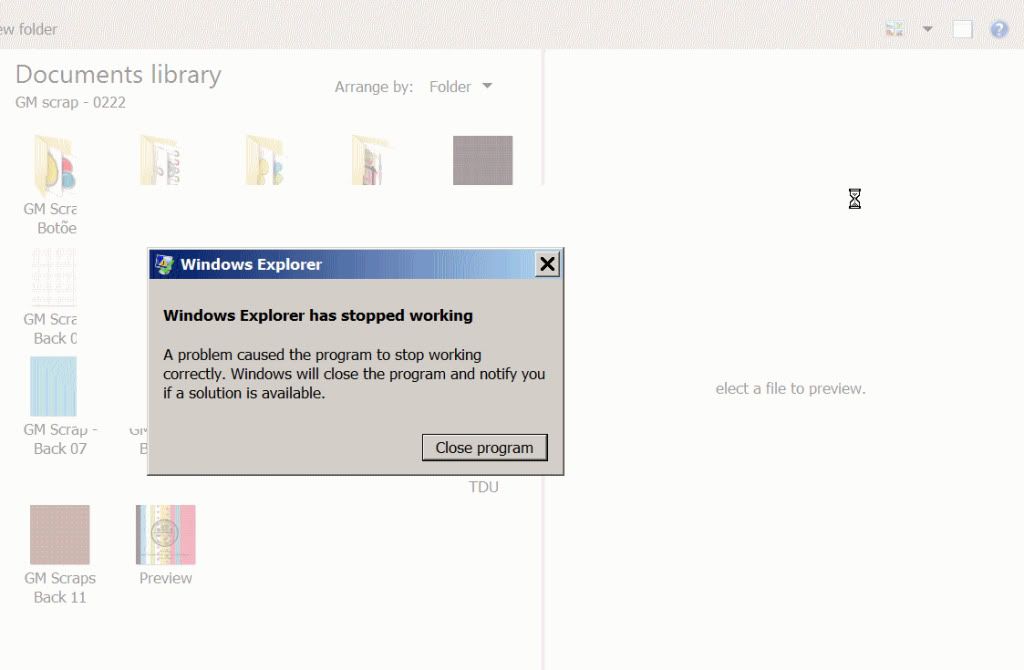Screen dimensions: 1024x670
Task: Click the Help question mark icon
Action: coord(998,28)
